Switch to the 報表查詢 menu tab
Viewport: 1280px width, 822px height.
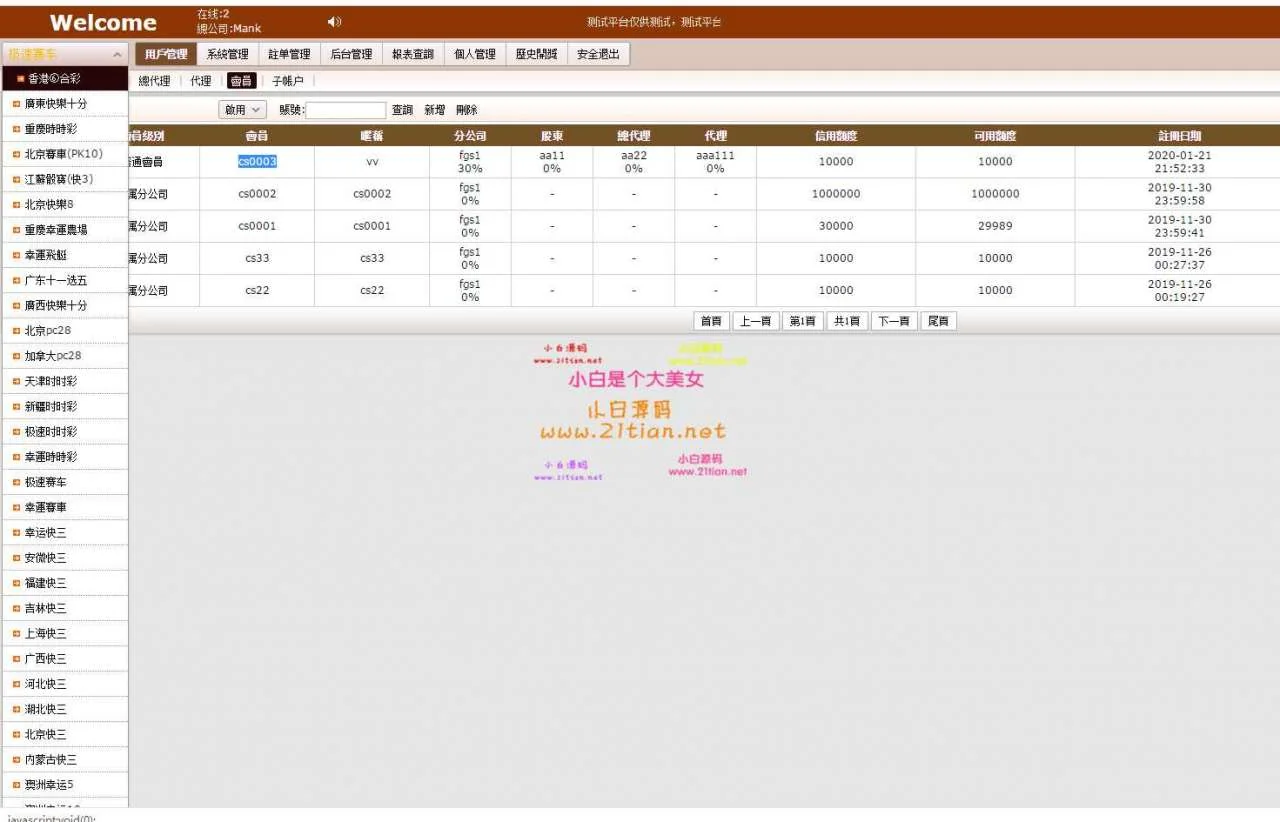(x=413, y=54)
